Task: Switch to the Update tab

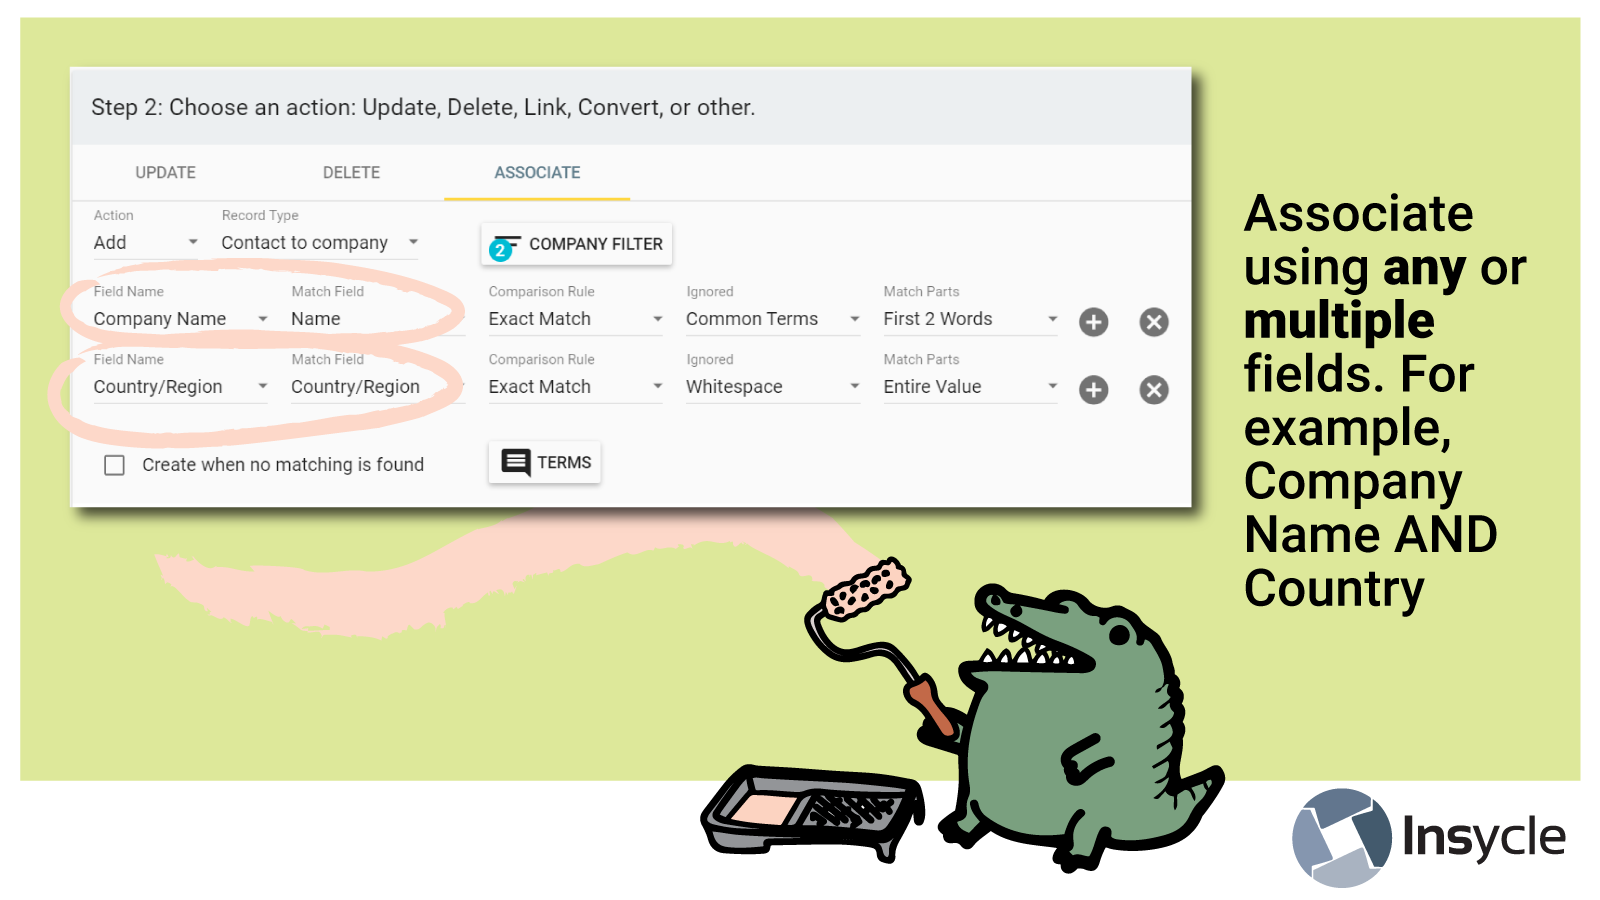Action: tap(165, 172)
